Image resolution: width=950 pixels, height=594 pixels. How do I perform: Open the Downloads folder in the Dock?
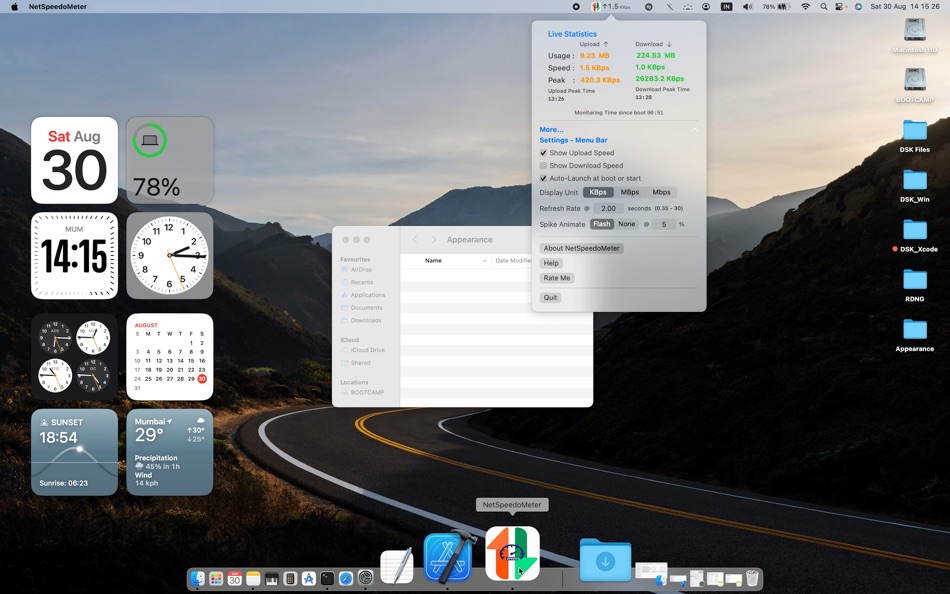[605, 560]
